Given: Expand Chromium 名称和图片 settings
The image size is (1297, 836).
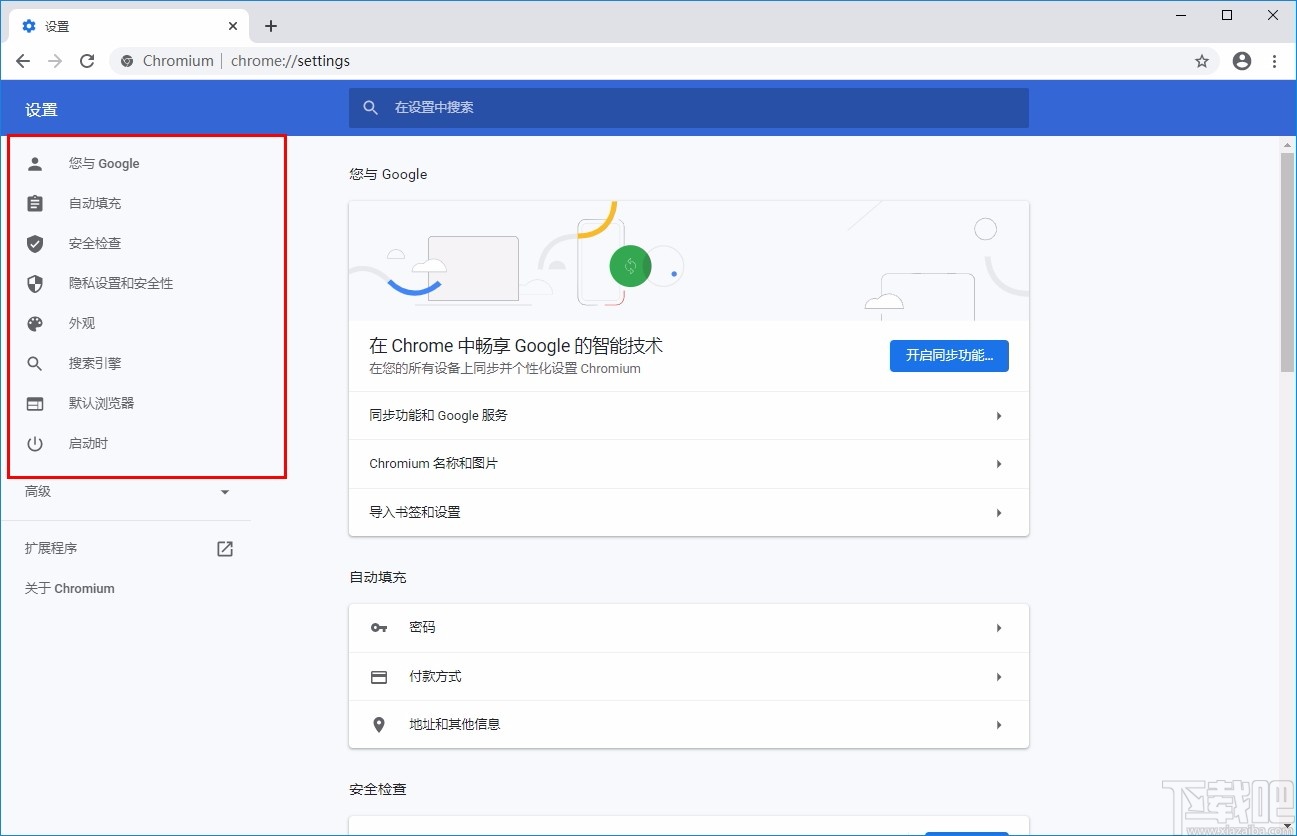Looking at the screenshot, I should (x=688, y=463).
